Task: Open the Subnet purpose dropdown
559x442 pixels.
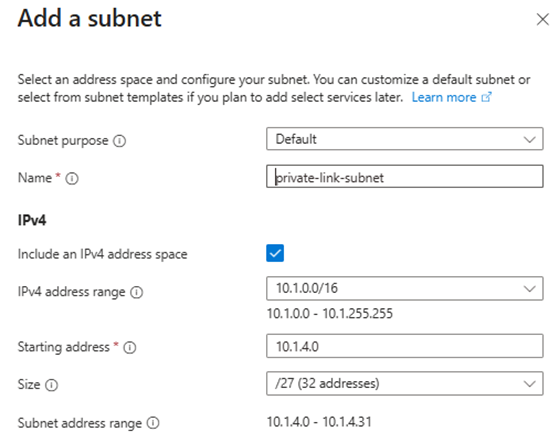Action: point(405,139)
